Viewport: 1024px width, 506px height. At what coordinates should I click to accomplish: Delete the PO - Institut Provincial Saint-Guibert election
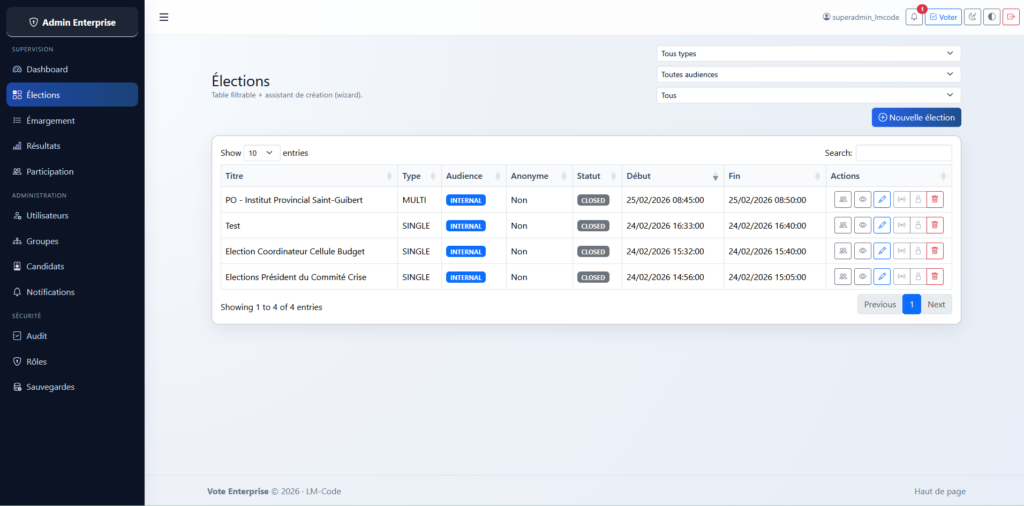[934, 199]
